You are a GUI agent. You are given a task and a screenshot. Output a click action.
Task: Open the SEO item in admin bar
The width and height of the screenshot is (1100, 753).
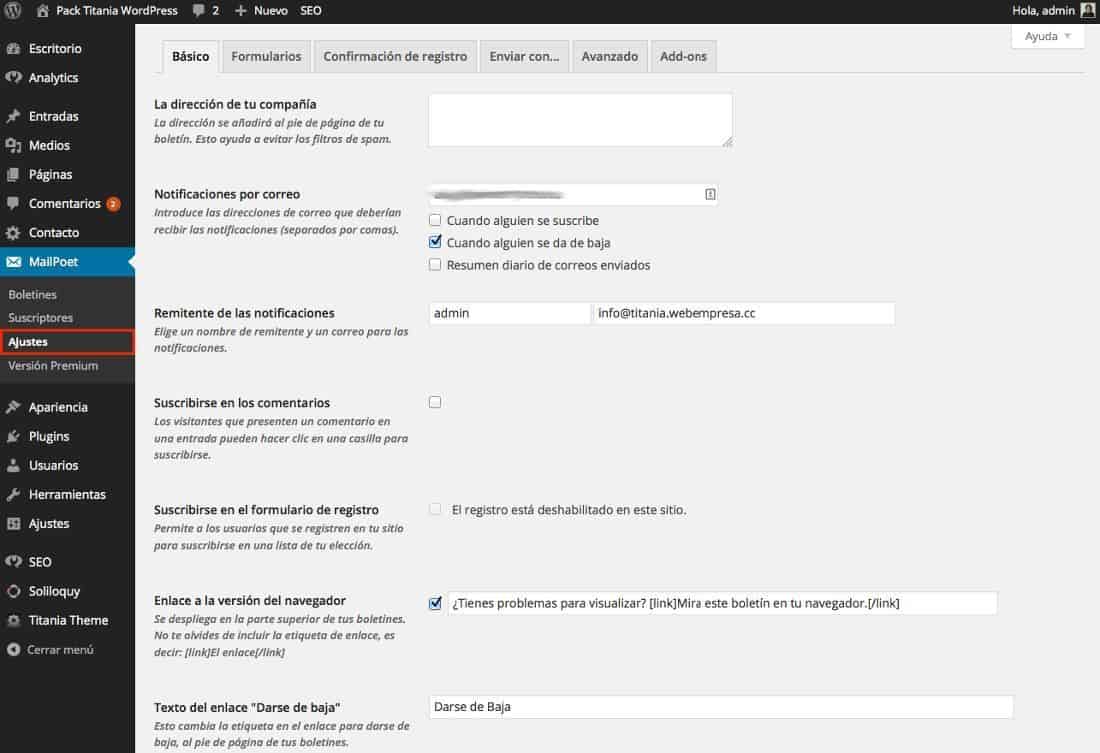tap(311, 11)
